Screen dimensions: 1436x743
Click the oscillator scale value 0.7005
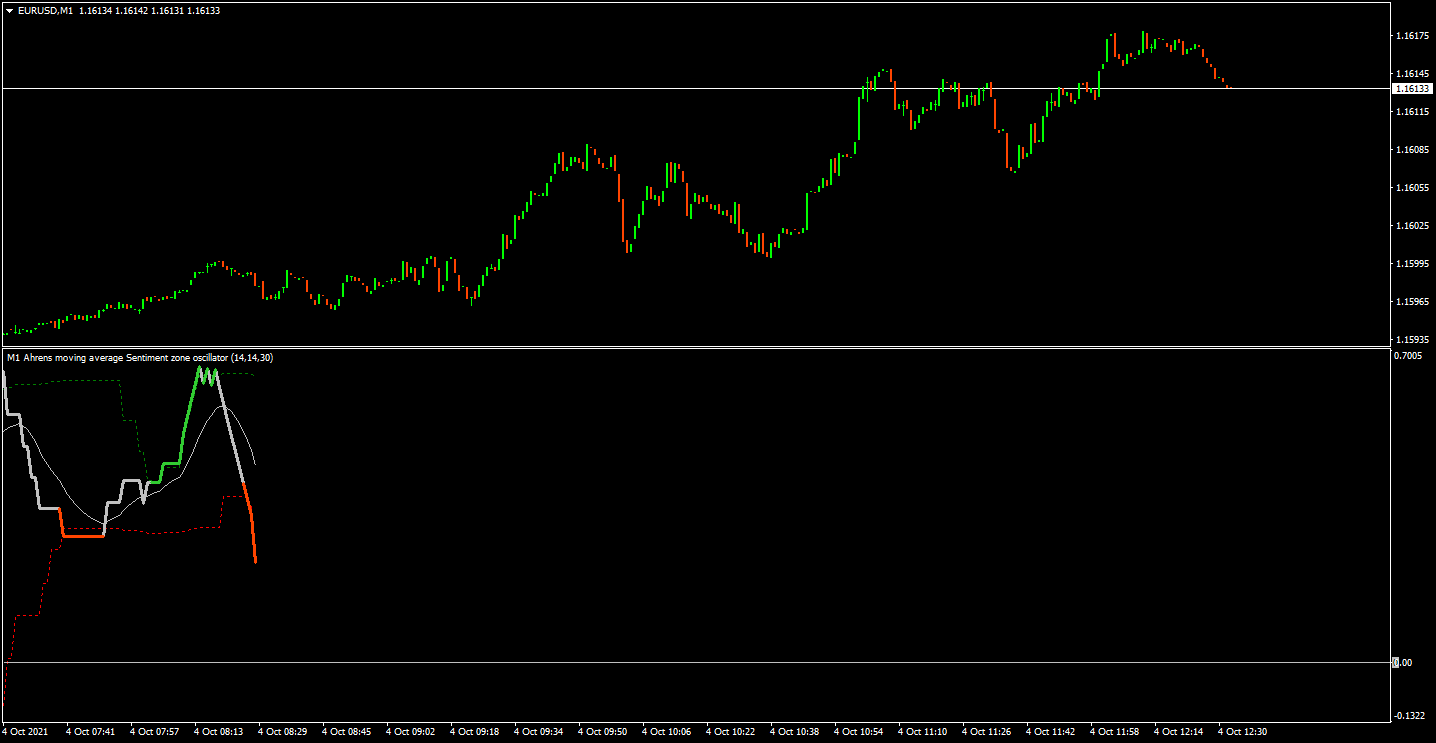1408,355
